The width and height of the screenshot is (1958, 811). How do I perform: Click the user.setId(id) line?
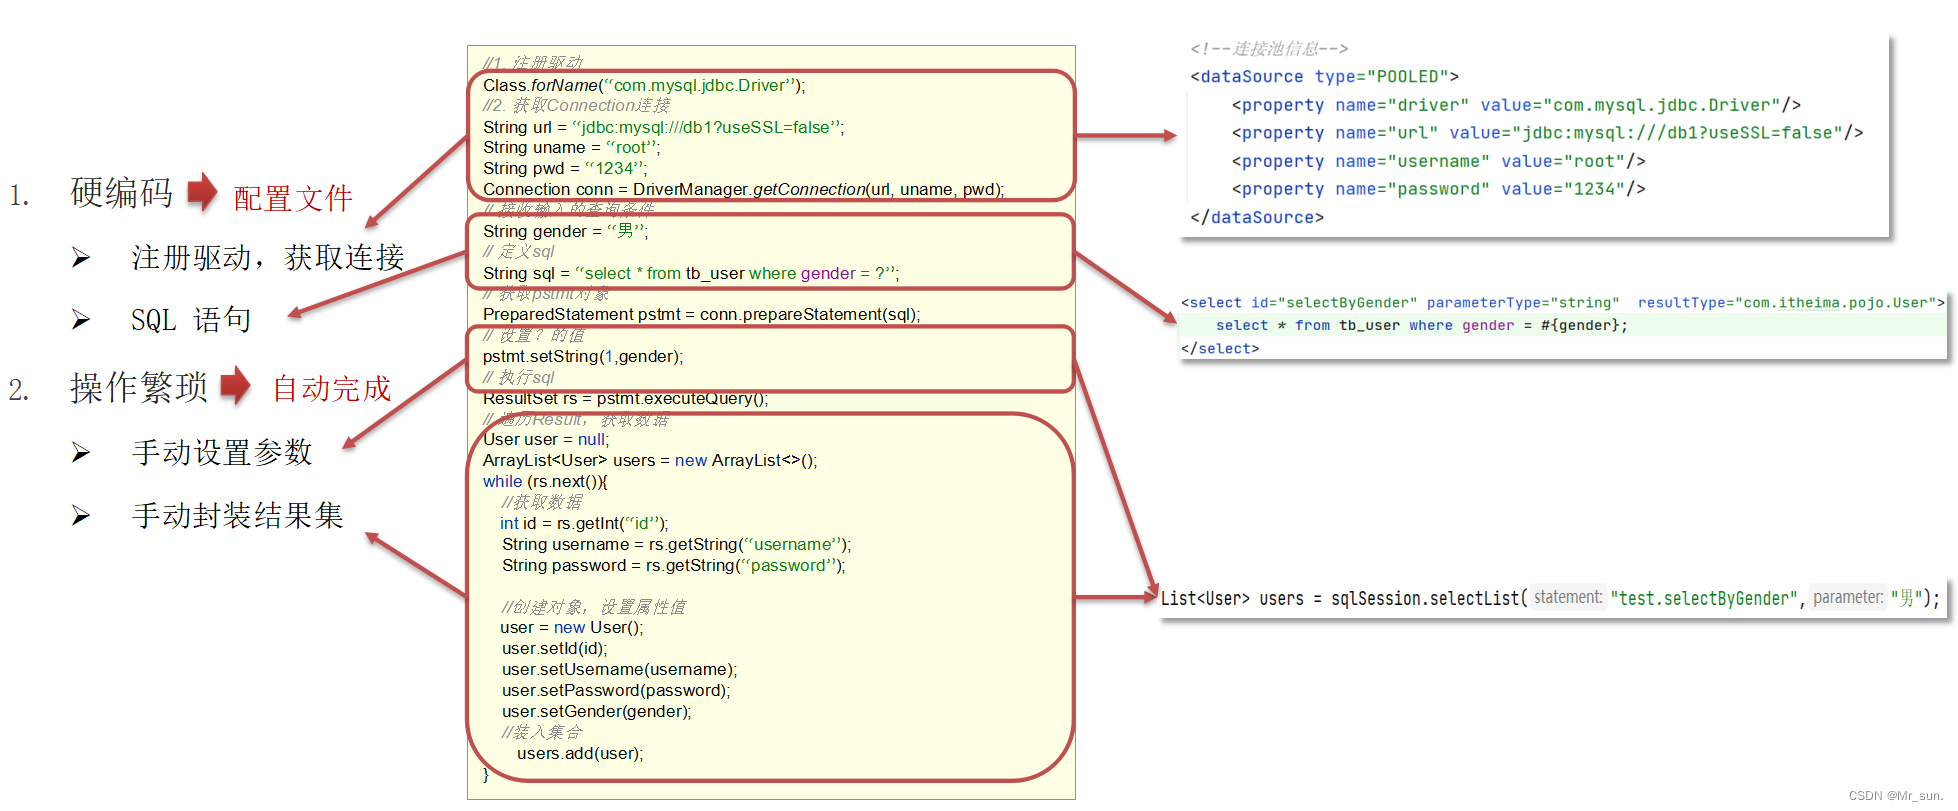555,648
